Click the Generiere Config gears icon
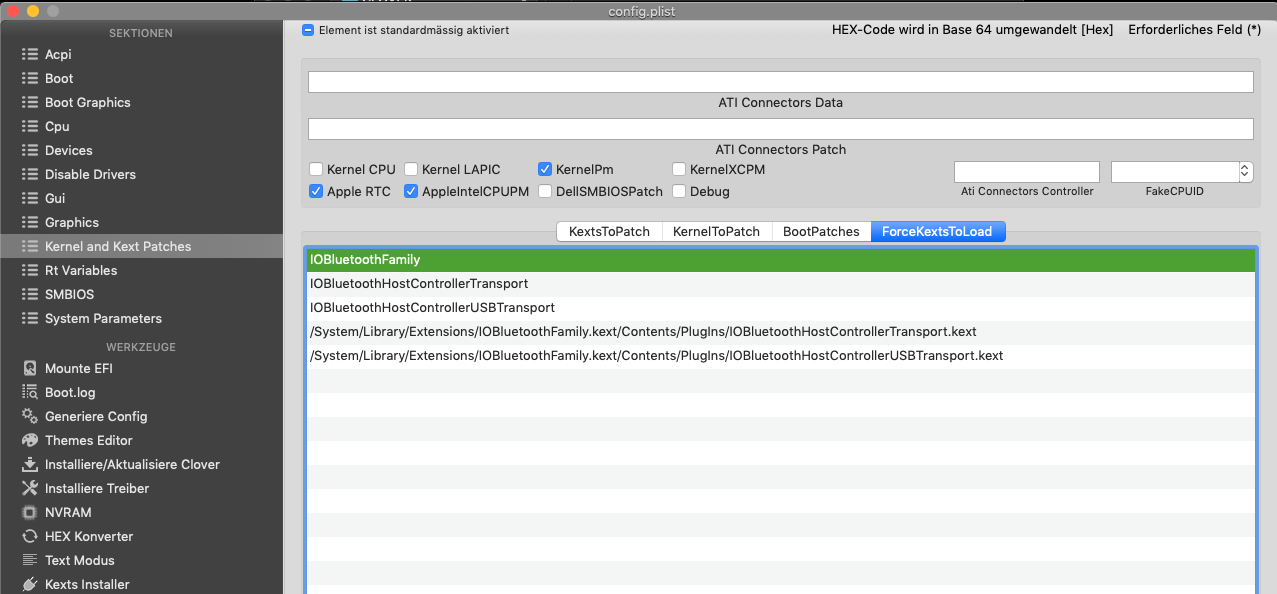 point(30,416)
